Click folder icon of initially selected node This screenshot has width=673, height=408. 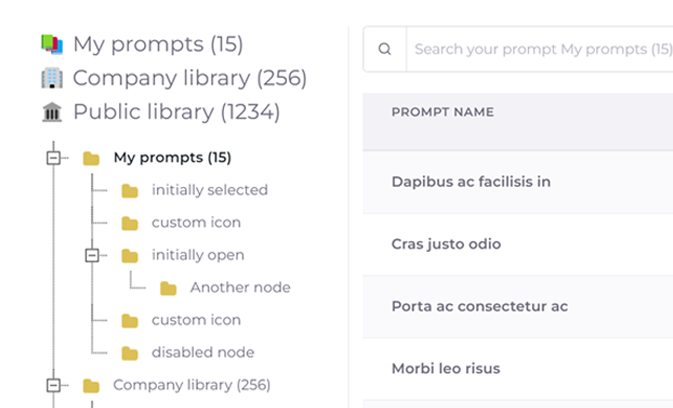pos(130,190)
